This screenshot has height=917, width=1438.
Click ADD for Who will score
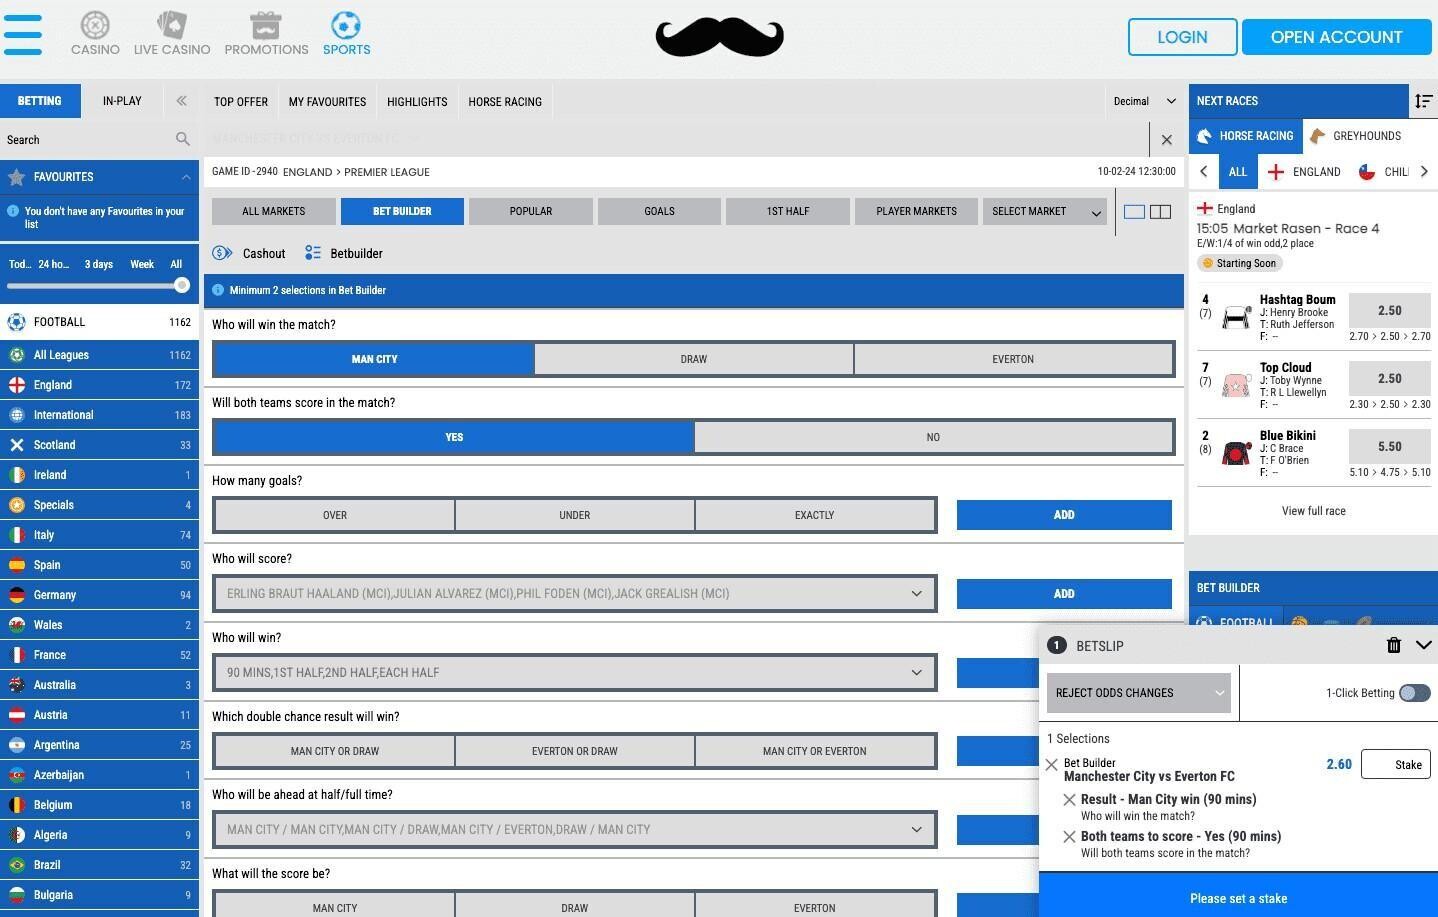point(1064,593)
